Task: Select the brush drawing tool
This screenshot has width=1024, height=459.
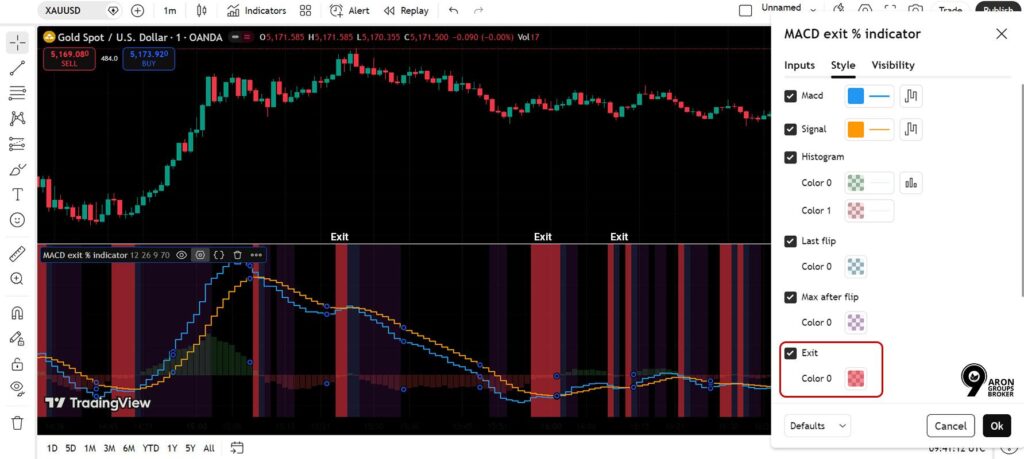Action: pos(18,169)
